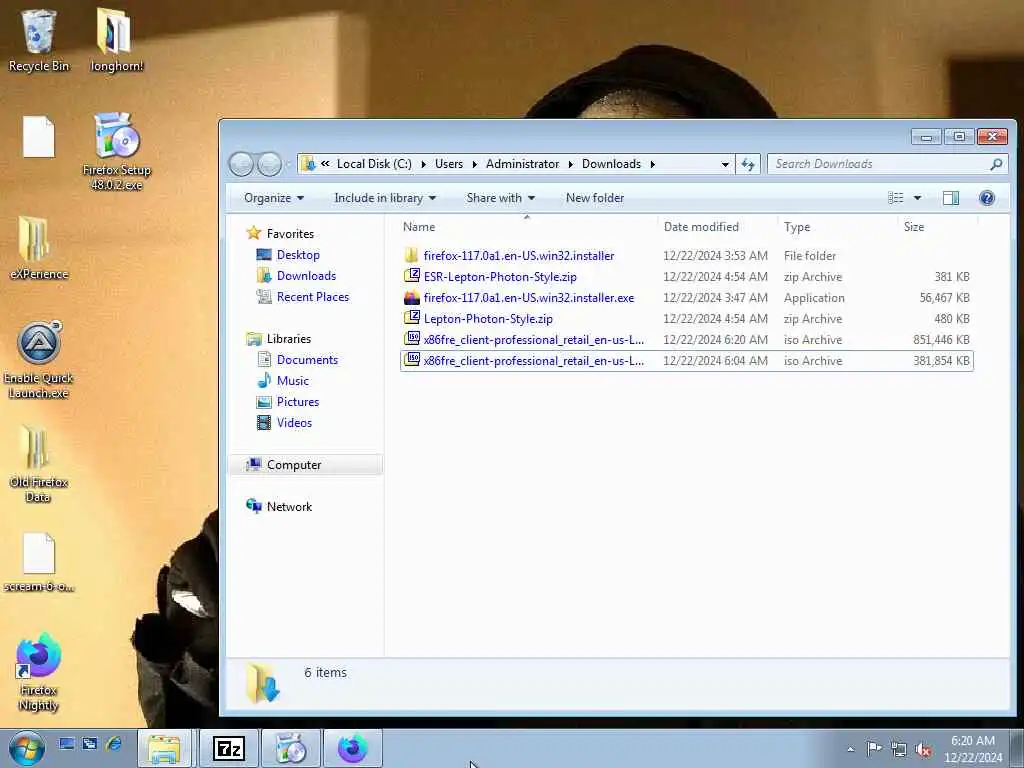Click the search magnifier icon
The width and height of the screenshot is (1024, 768).
pos(997,164)
